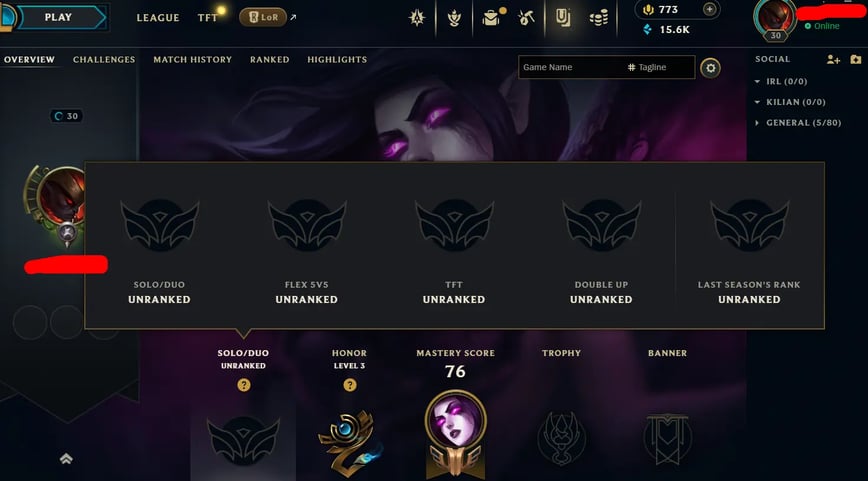
Task: Open the Ranked tab
Action: click(x=270, y=59)
